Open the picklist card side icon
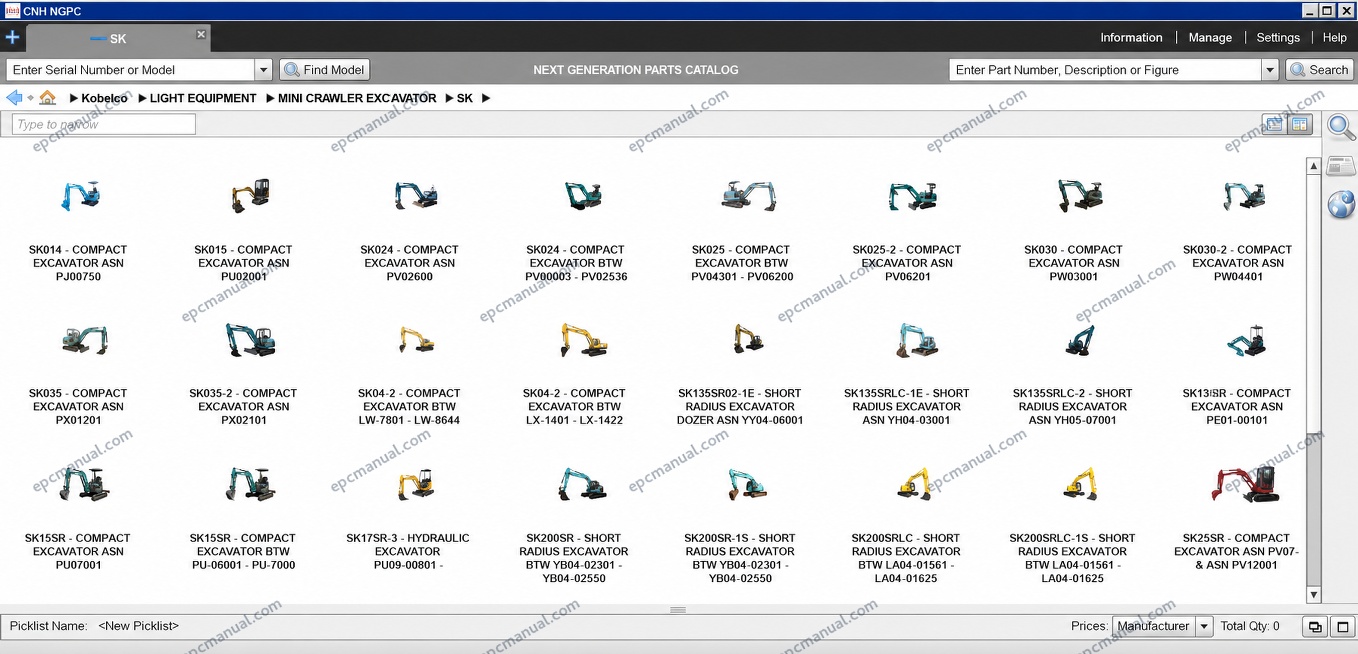This screenshot has width=1358, height=654. pyautogui.click(x=1341, y=166)
